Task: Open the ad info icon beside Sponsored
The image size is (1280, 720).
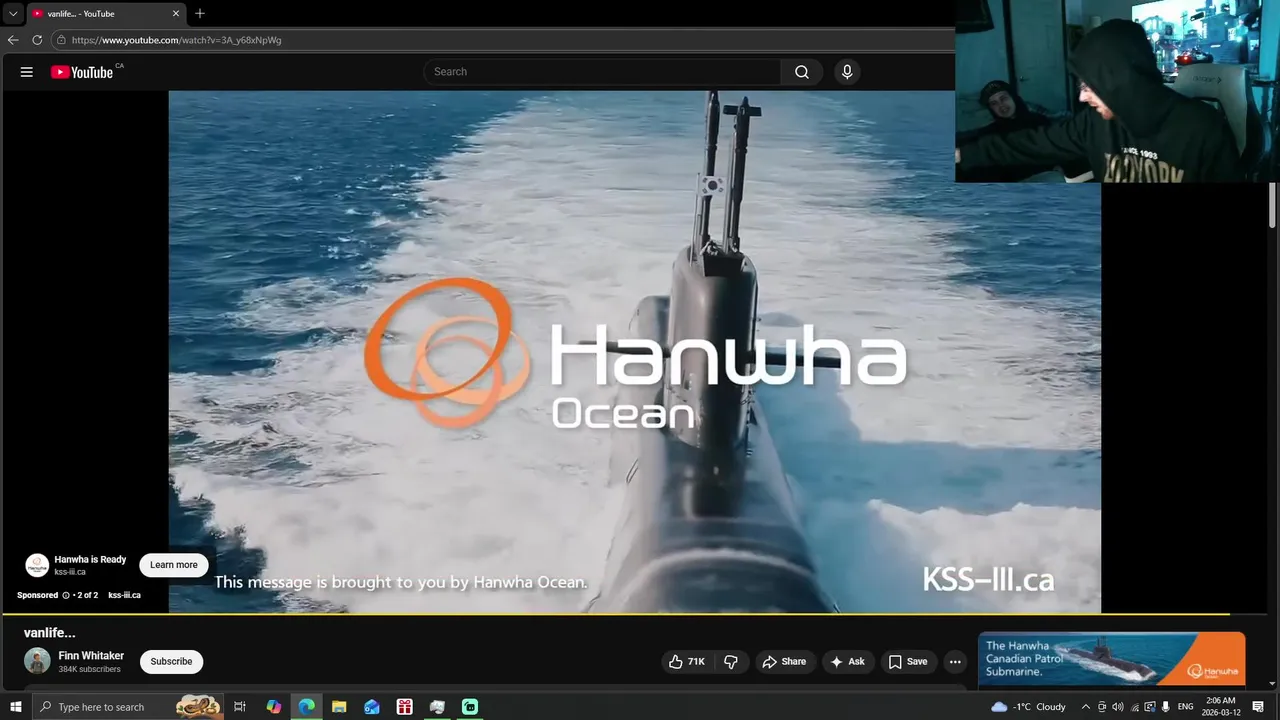Action: [x=66, y=595]
